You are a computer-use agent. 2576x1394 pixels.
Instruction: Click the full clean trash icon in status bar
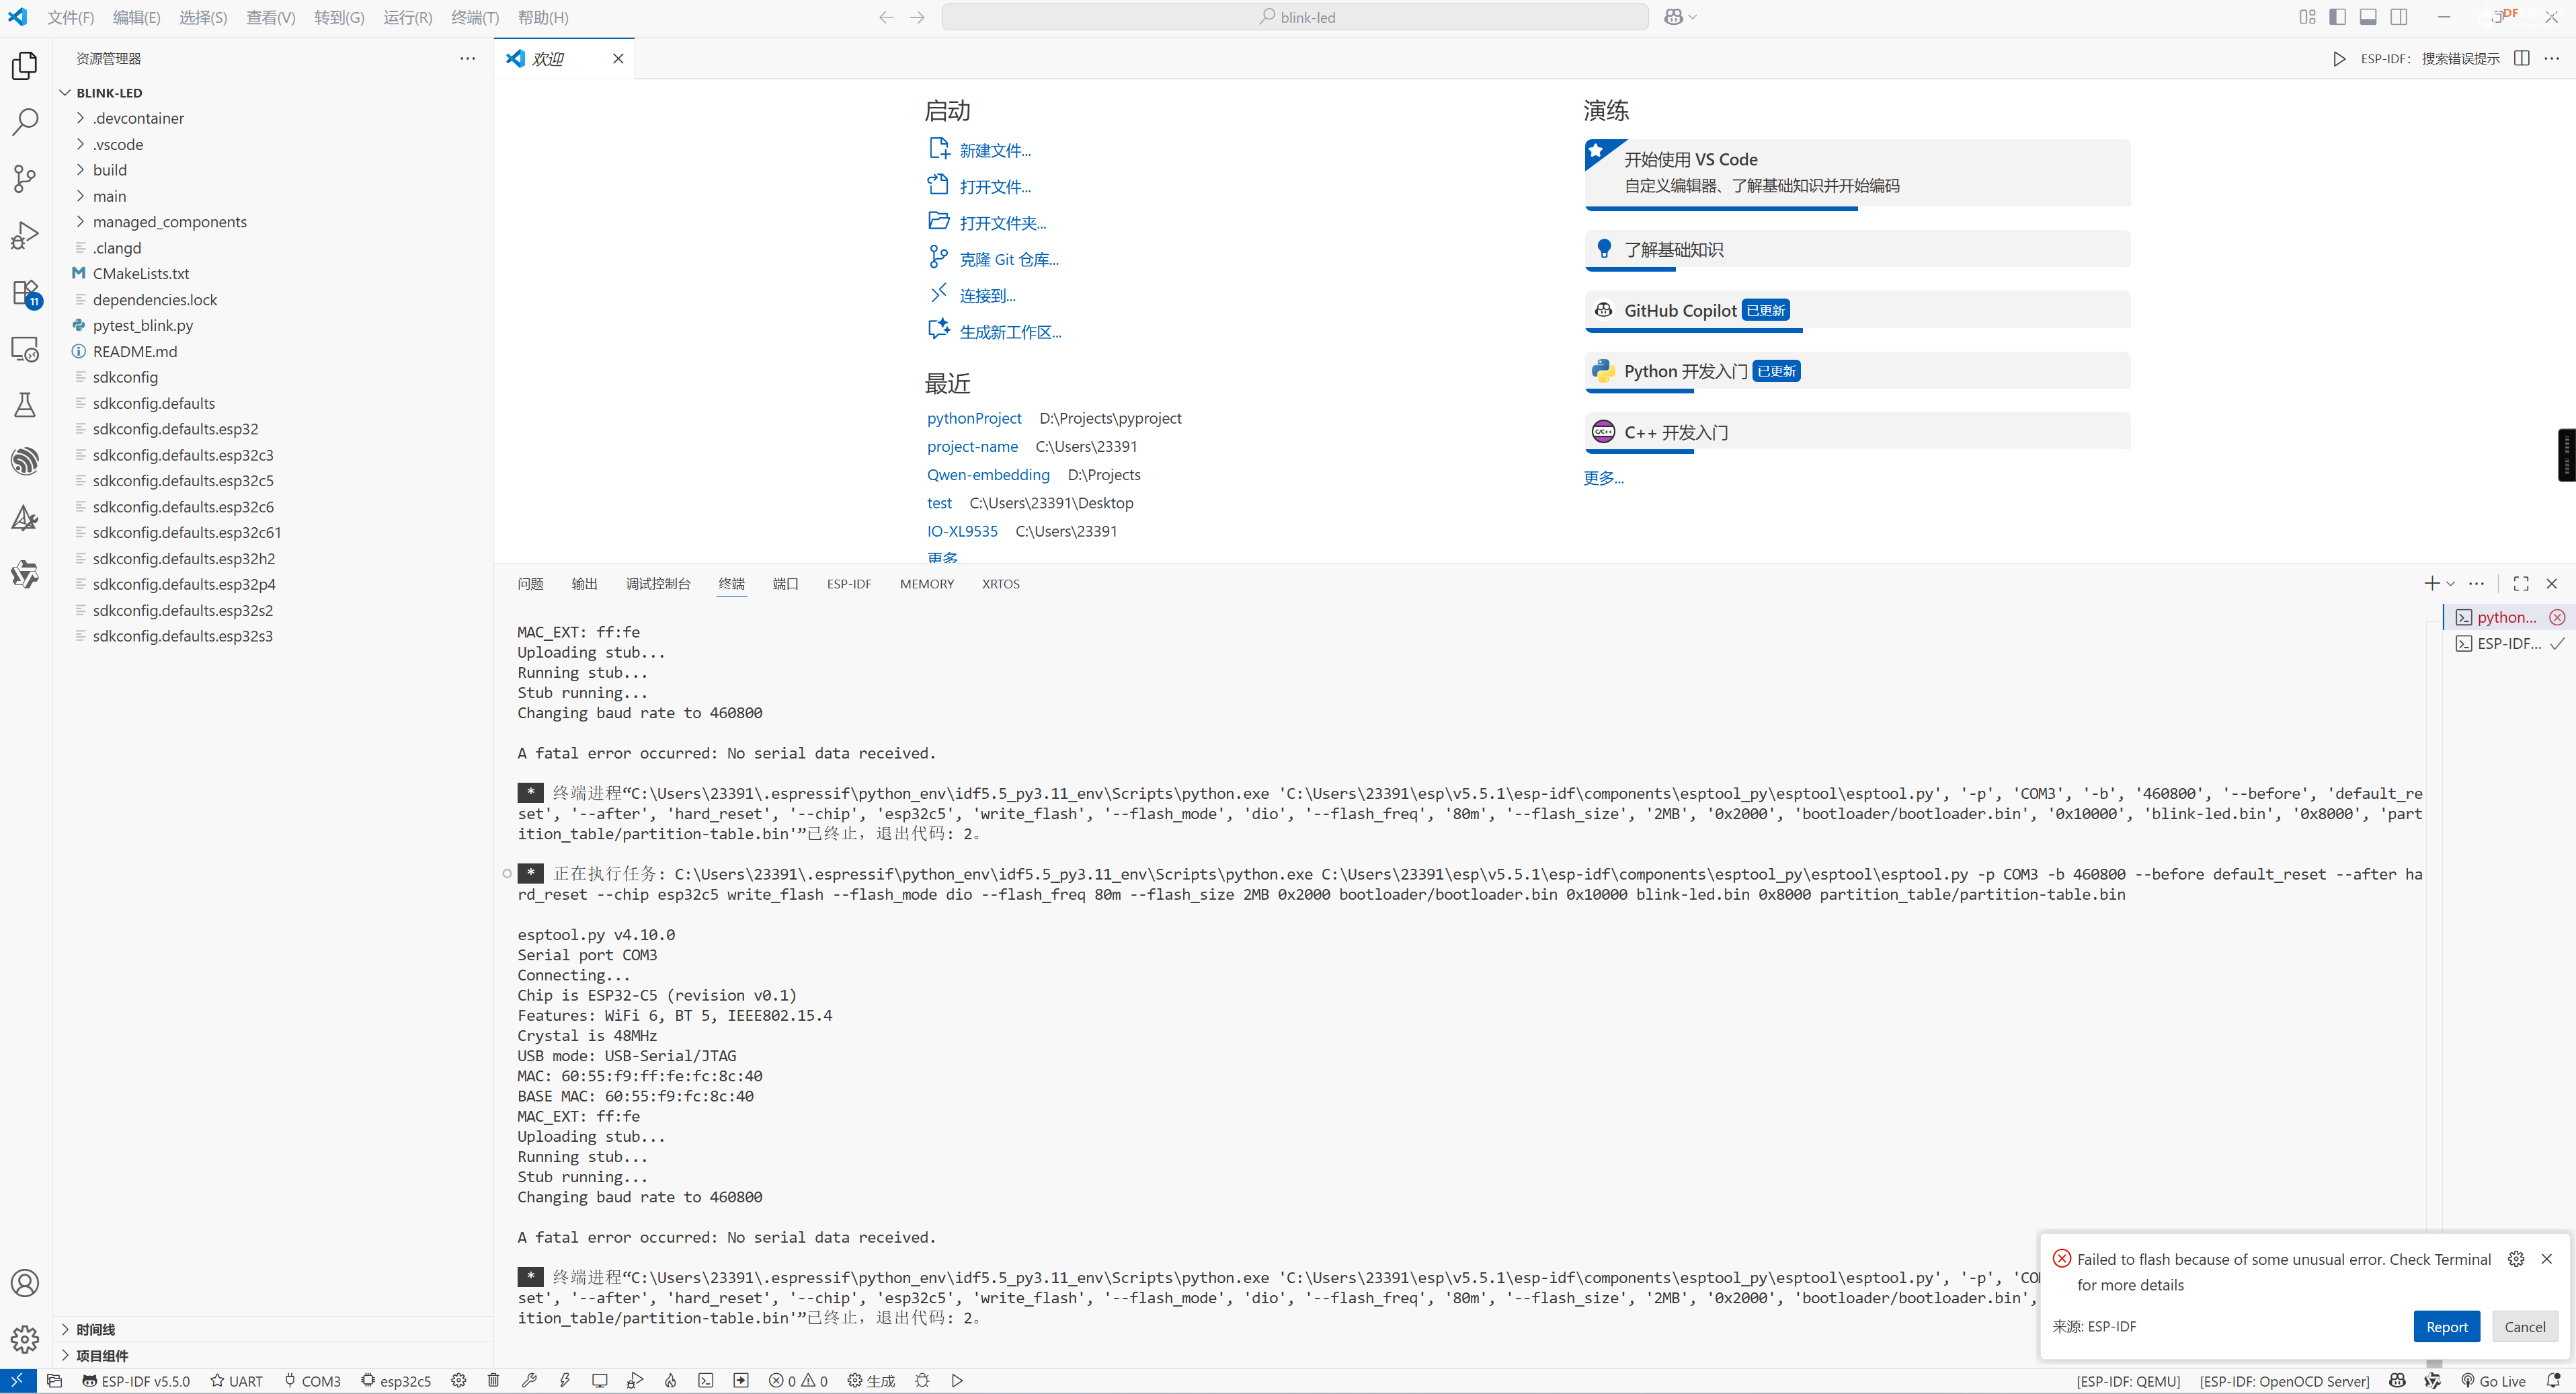493,1380
